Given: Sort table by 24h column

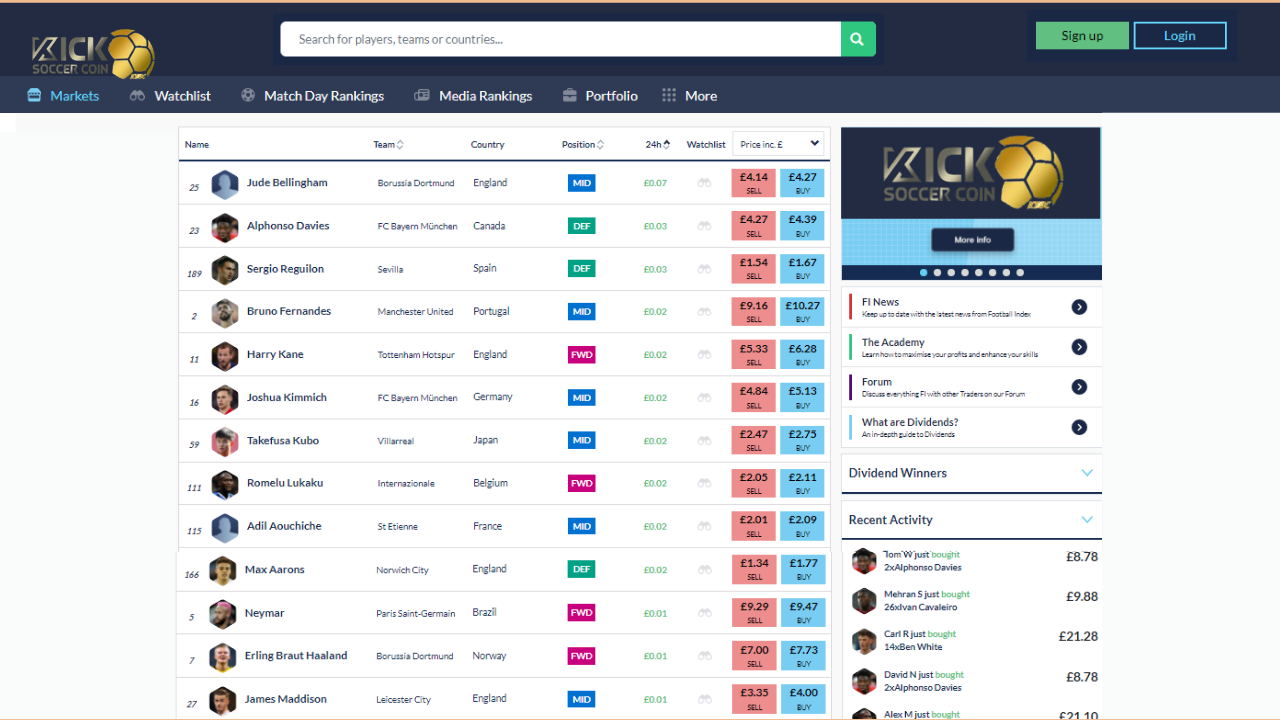Looking at the screenshot, I should (658, 145).
